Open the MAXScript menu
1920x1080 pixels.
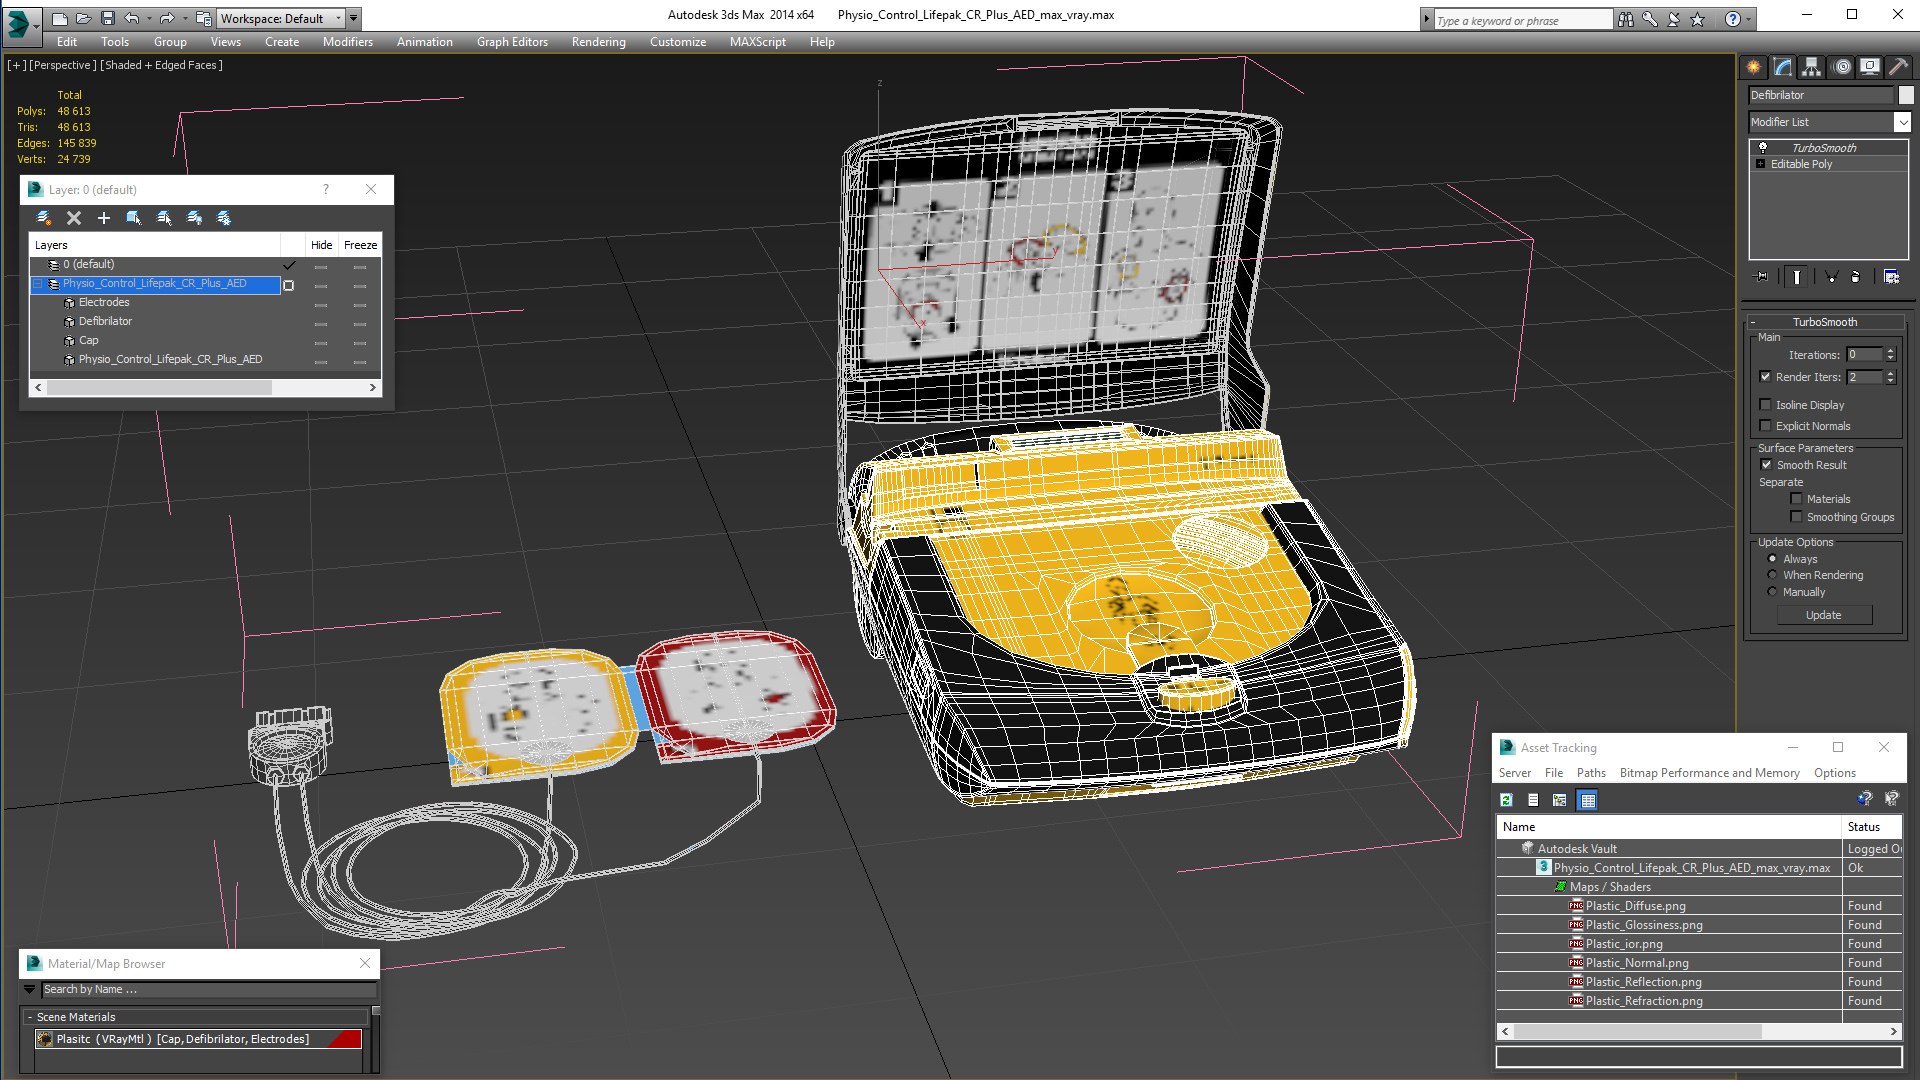coord(757,42)
